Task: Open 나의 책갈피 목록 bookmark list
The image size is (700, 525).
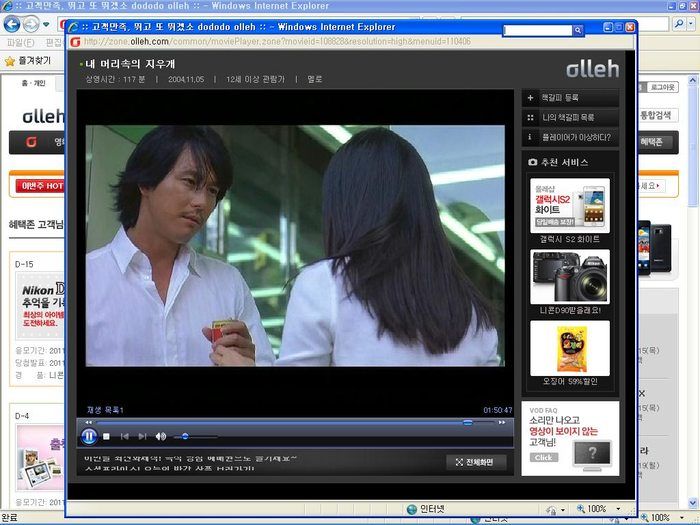Action: [570, 117]
